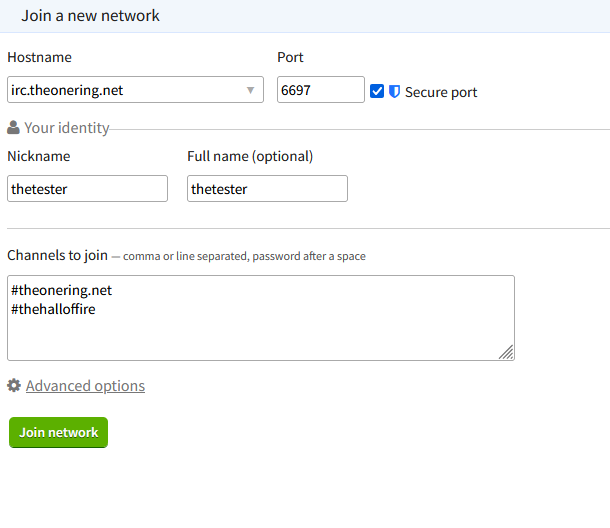This screenshot has width=610, height=528.
Task: Click inside the Channels to join textarea
Action: click(x=261, y=318)
